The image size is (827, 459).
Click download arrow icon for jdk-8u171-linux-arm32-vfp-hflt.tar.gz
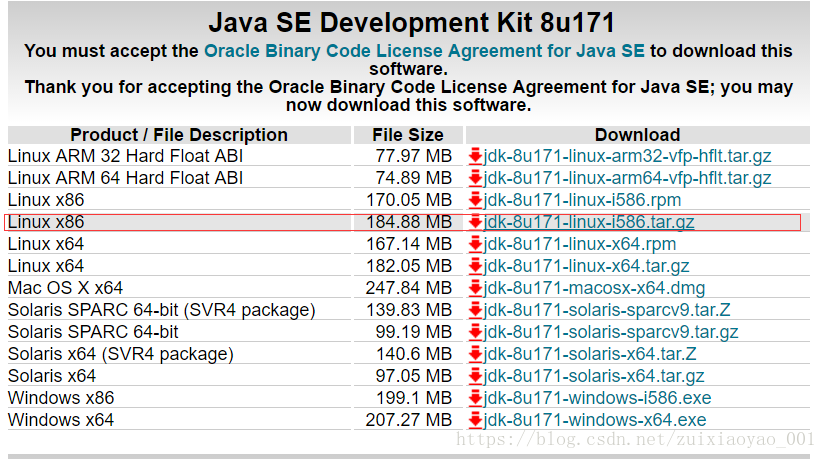tap(475, 156)
